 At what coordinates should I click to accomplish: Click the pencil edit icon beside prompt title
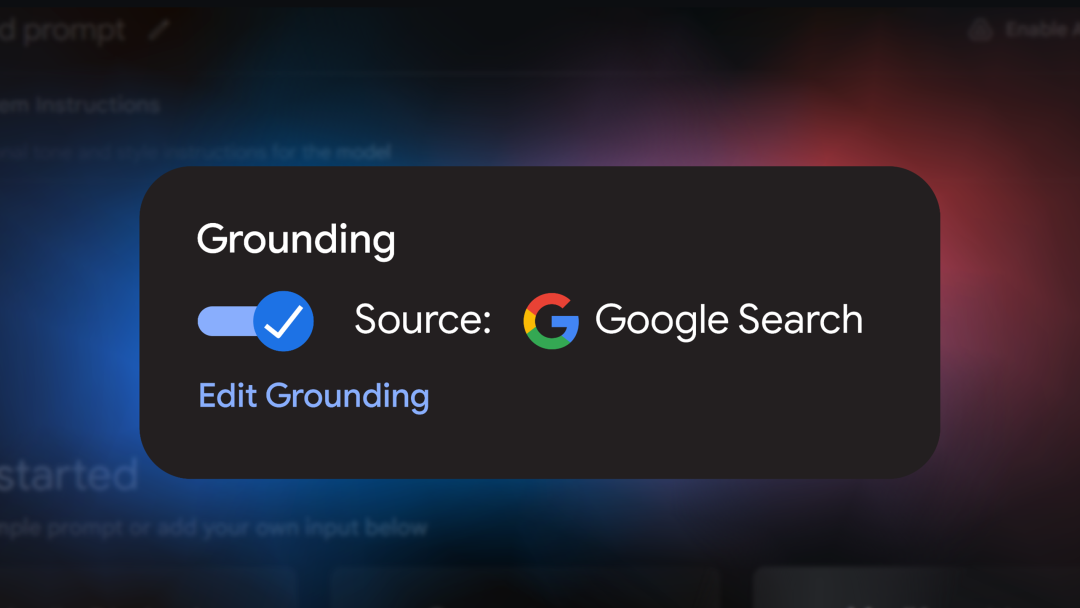[x=159, y=30]
